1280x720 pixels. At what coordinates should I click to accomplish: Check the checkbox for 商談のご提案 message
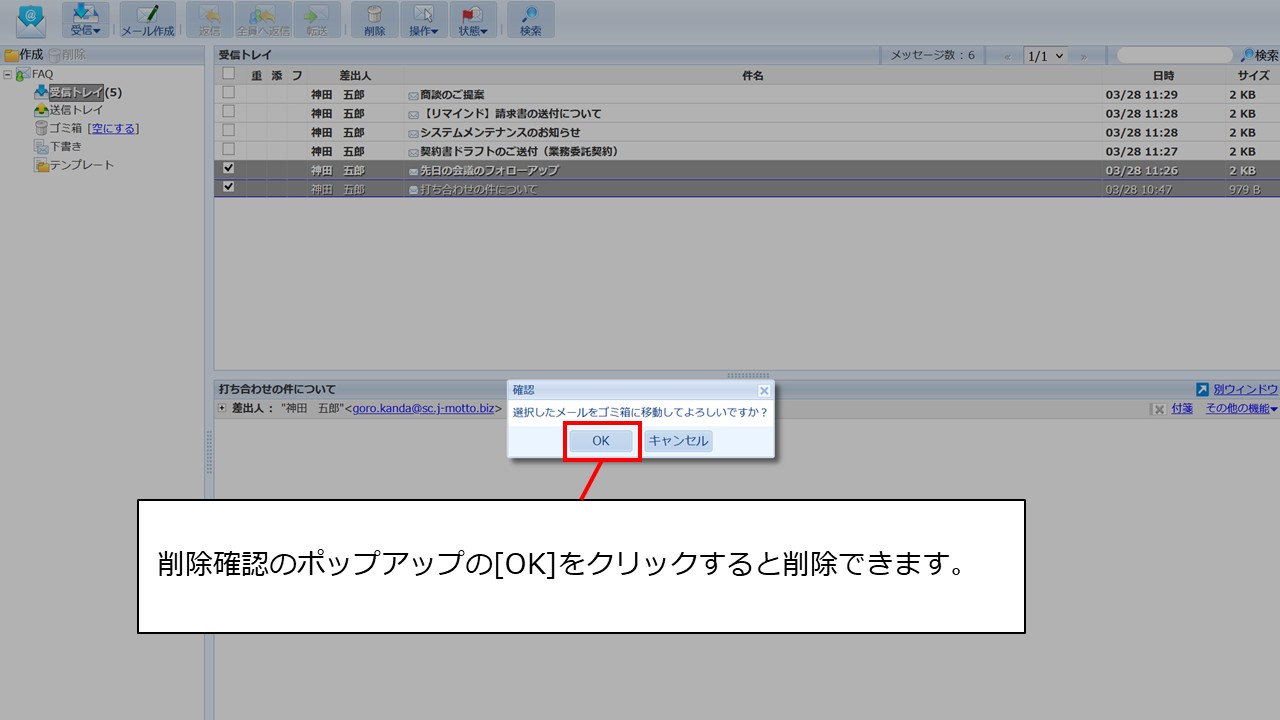click(x=228, y=94)
